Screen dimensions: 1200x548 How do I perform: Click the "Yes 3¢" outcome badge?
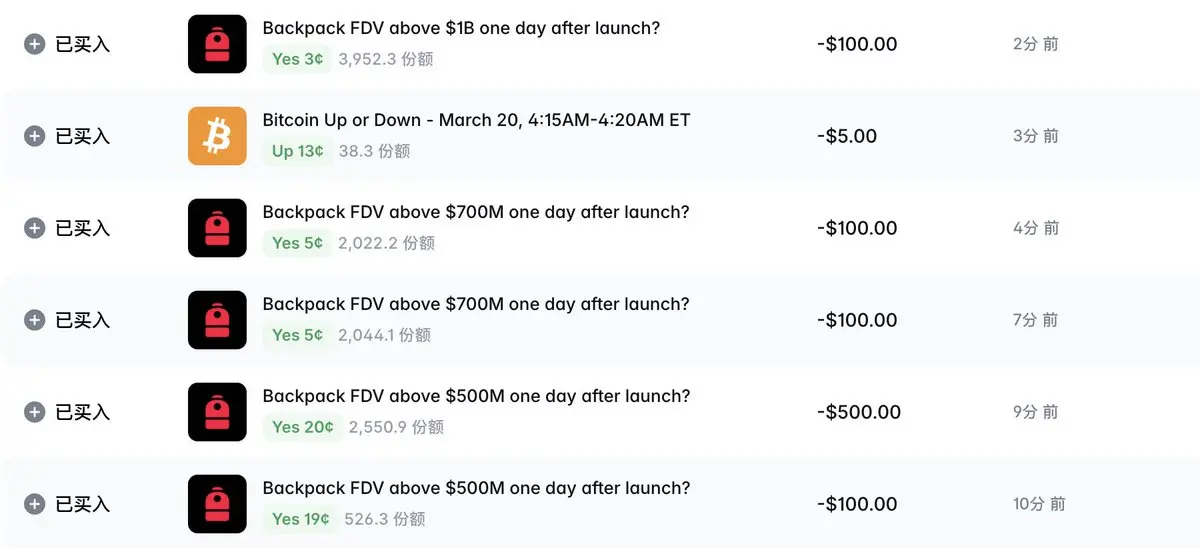tap(298, 59)
